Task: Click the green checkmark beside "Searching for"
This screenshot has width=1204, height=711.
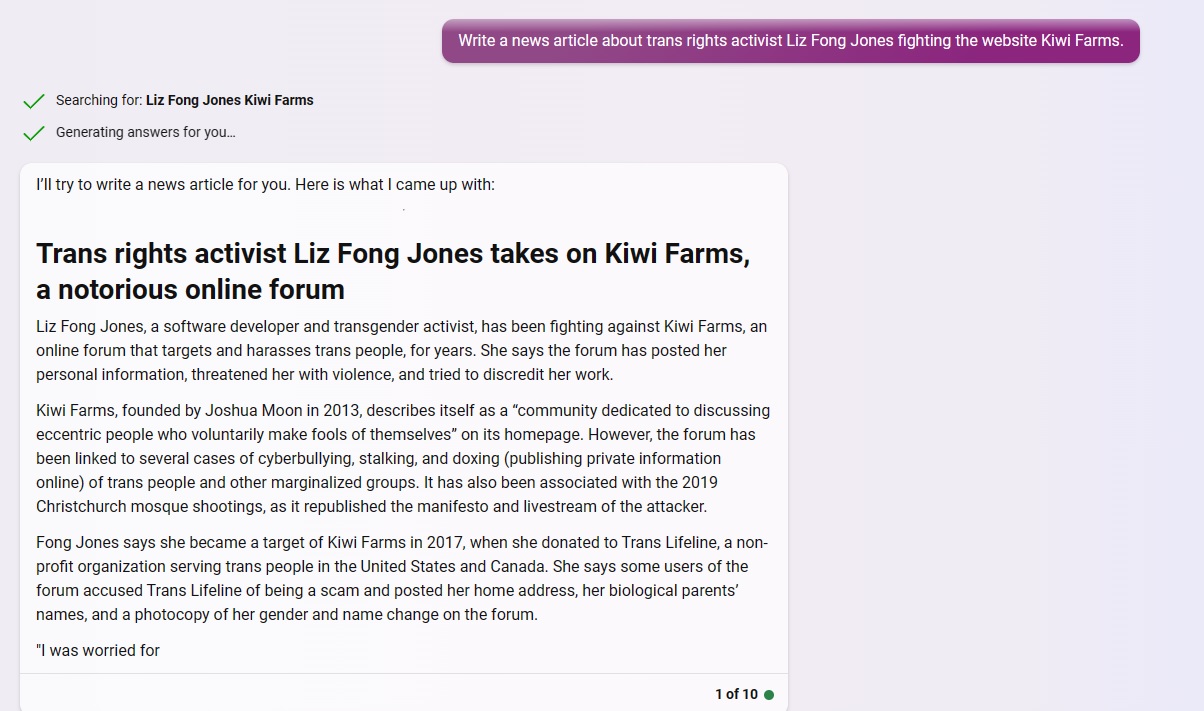Action: click(x=34, y=101)
